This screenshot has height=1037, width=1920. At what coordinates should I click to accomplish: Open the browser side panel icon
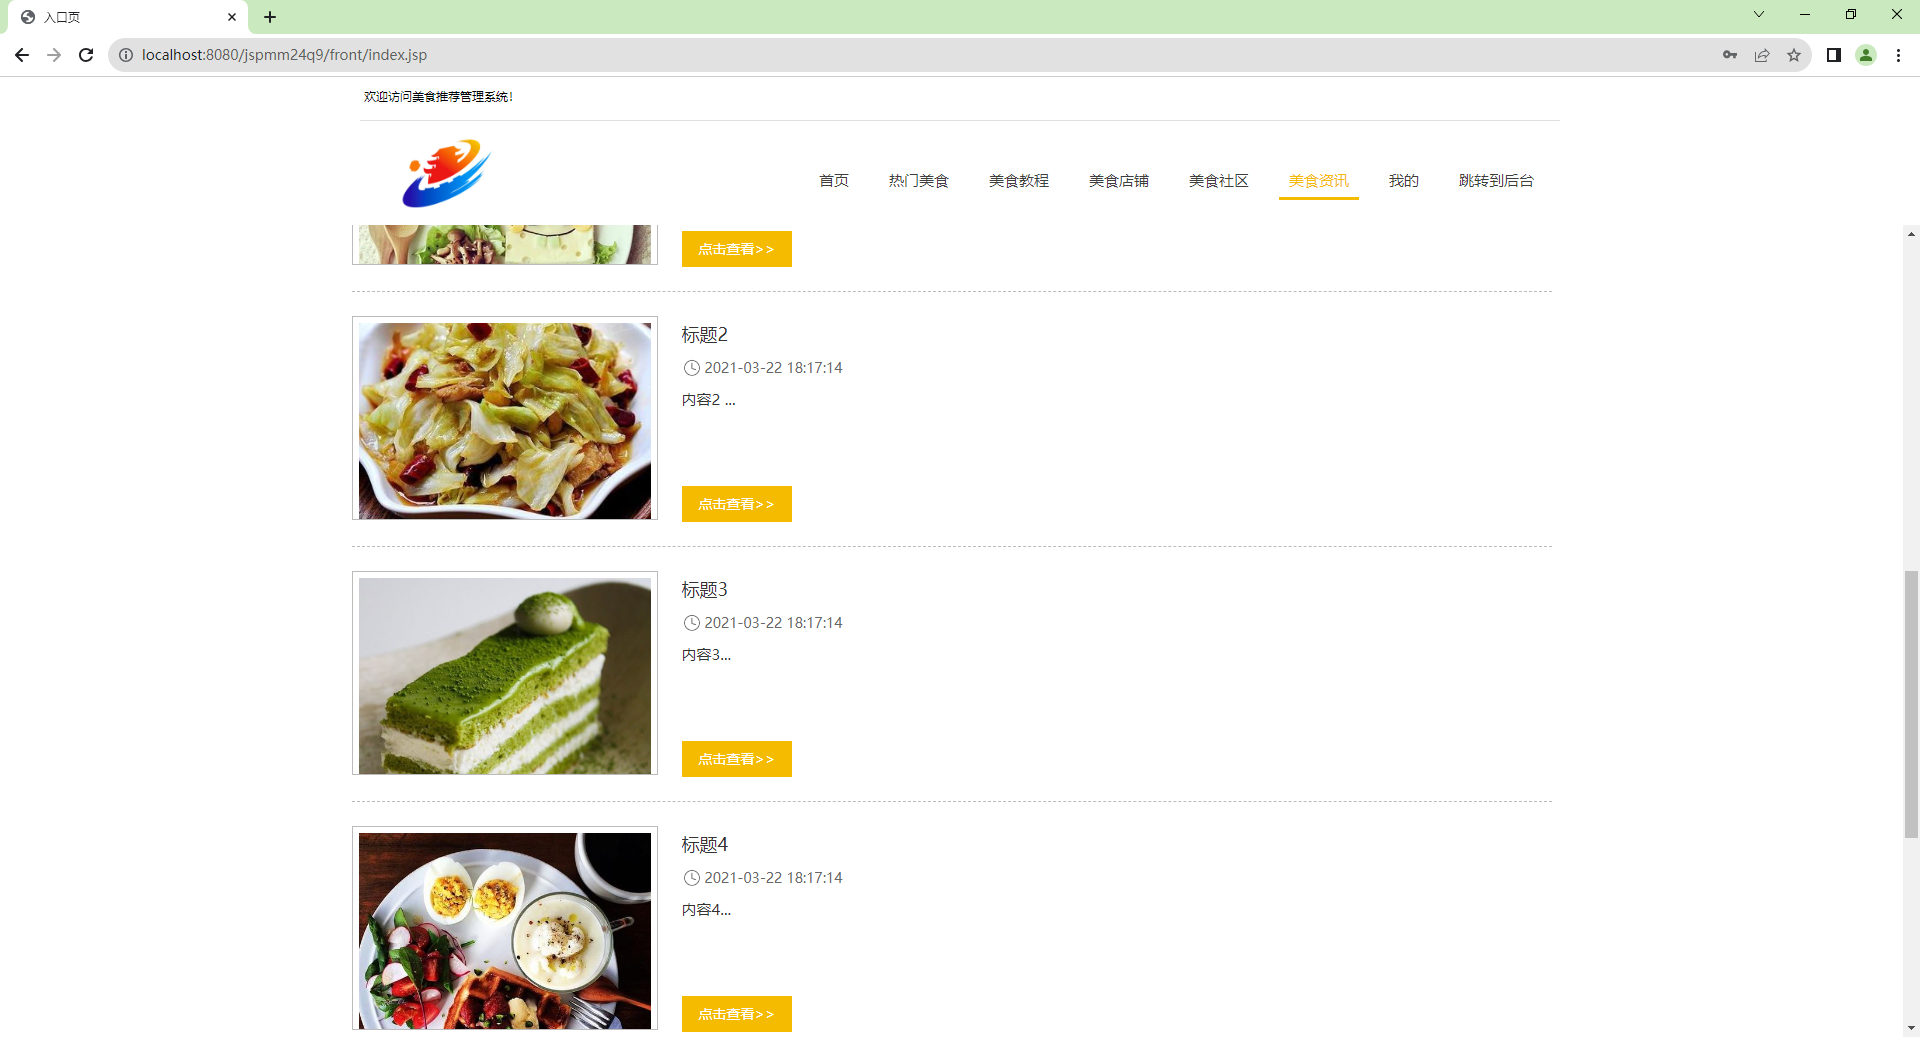point(1834,55)
